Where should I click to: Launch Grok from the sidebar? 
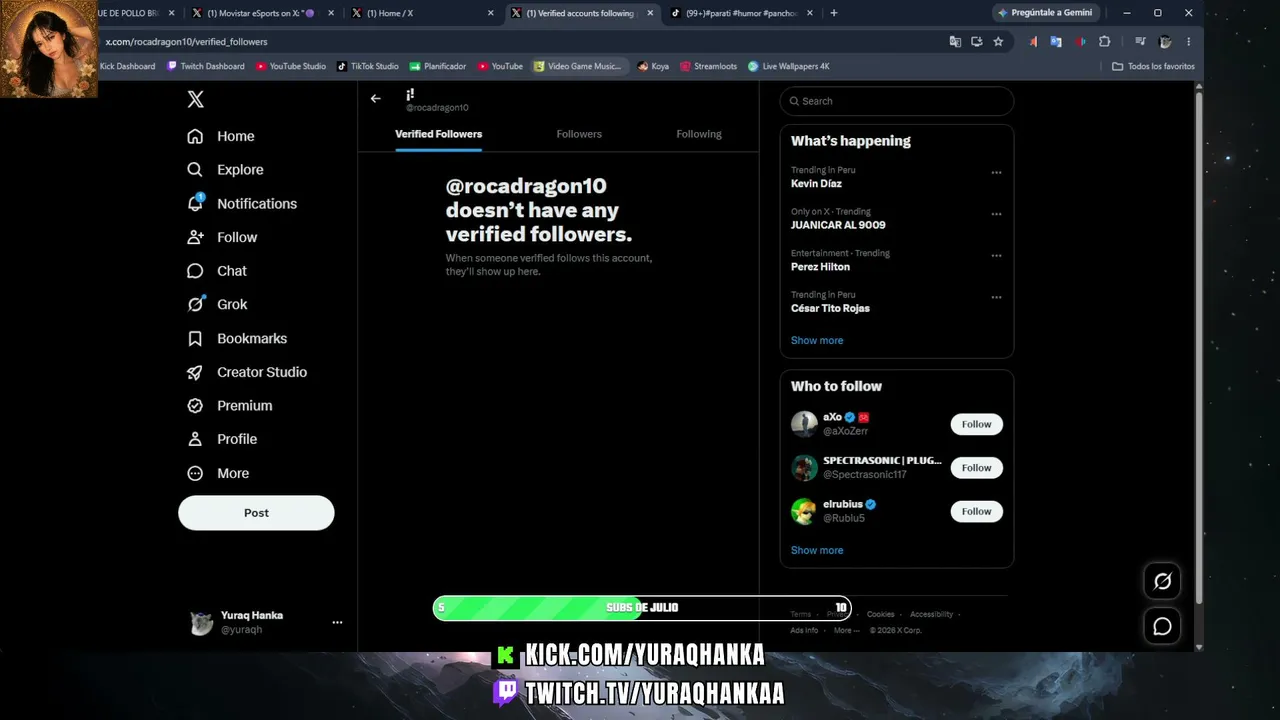coord(217,304)
